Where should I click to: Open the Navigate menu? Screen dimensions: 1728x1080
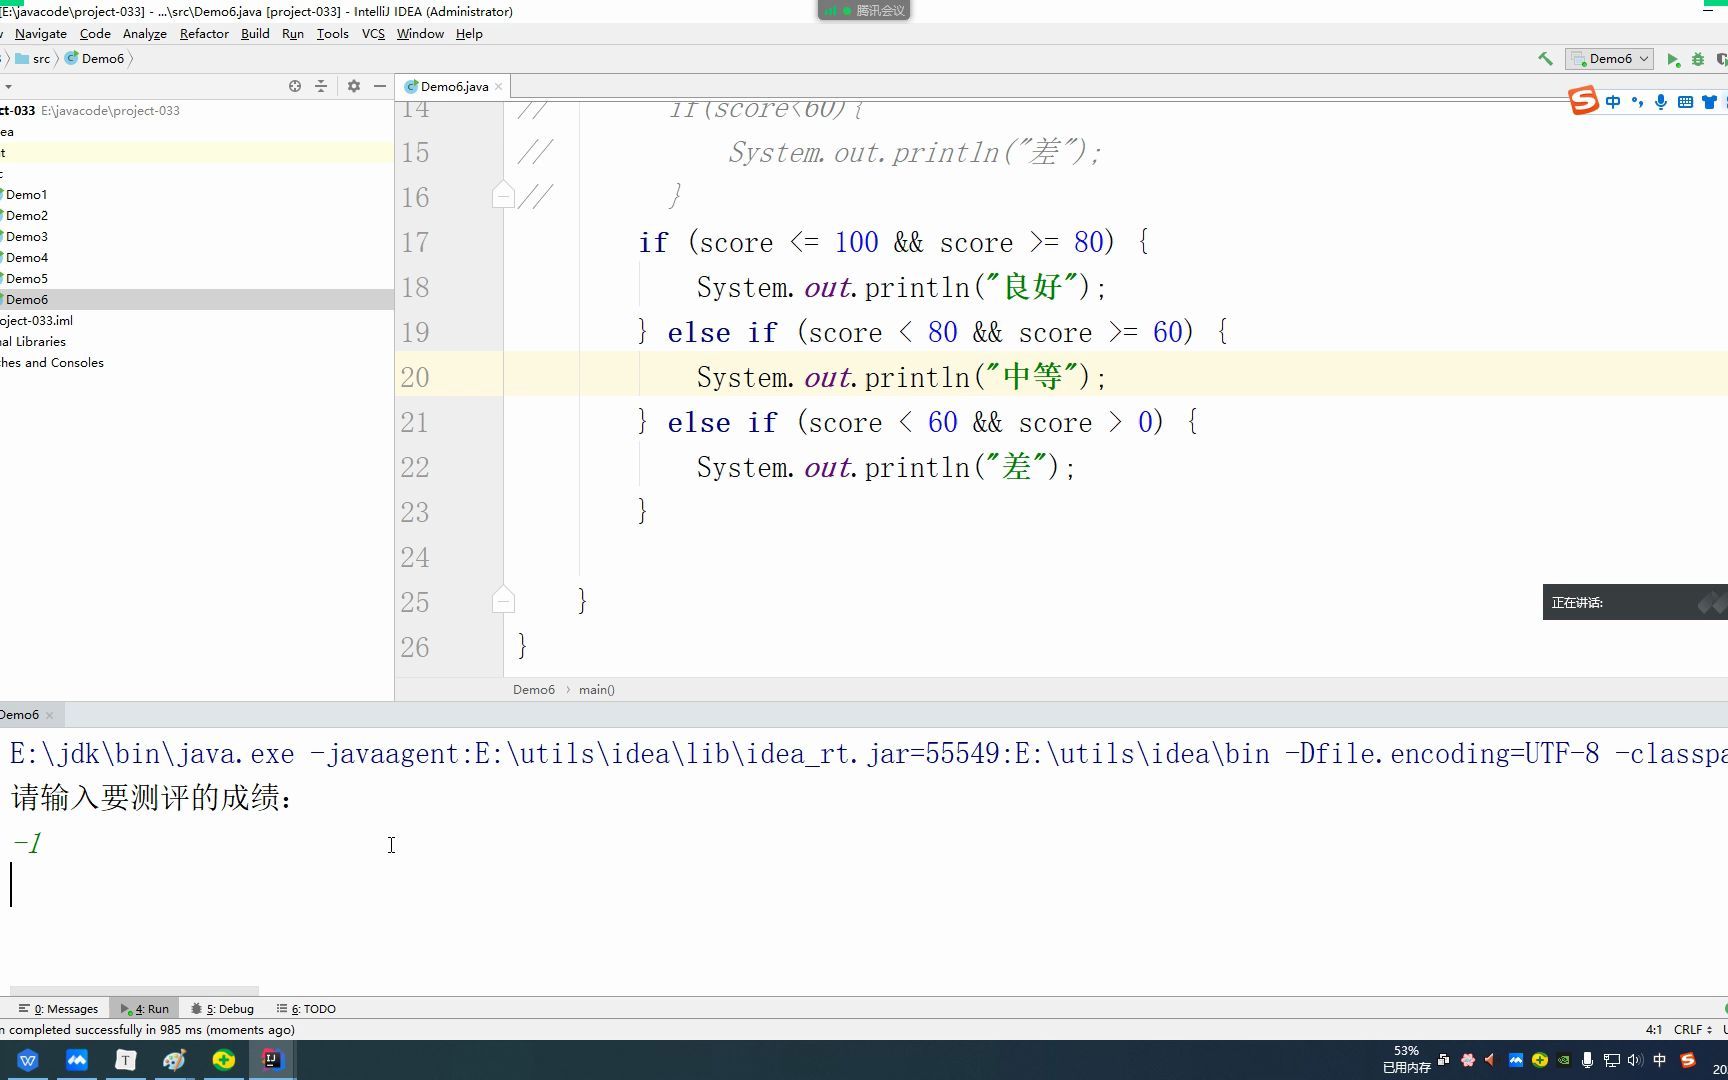(x=41, y=34)
